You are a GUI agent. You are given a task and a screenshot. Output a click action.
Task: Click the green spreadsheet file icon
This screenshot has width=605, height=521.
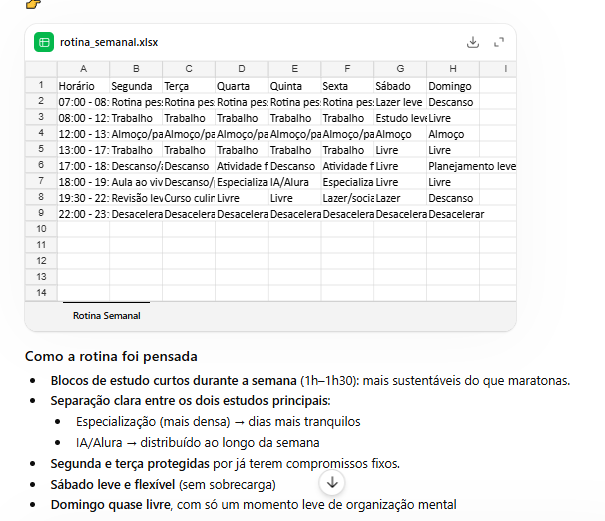pyautogui.click(x=44, y=42)
